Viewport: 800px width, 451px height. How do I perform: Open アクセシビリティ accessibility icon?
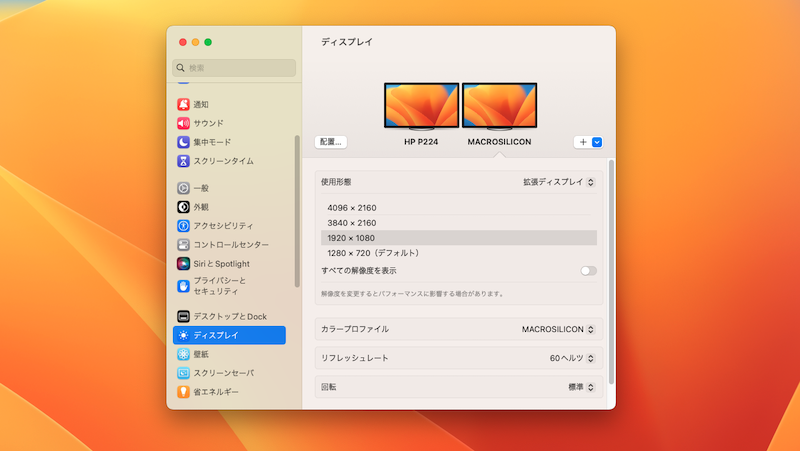pos(183,226)
